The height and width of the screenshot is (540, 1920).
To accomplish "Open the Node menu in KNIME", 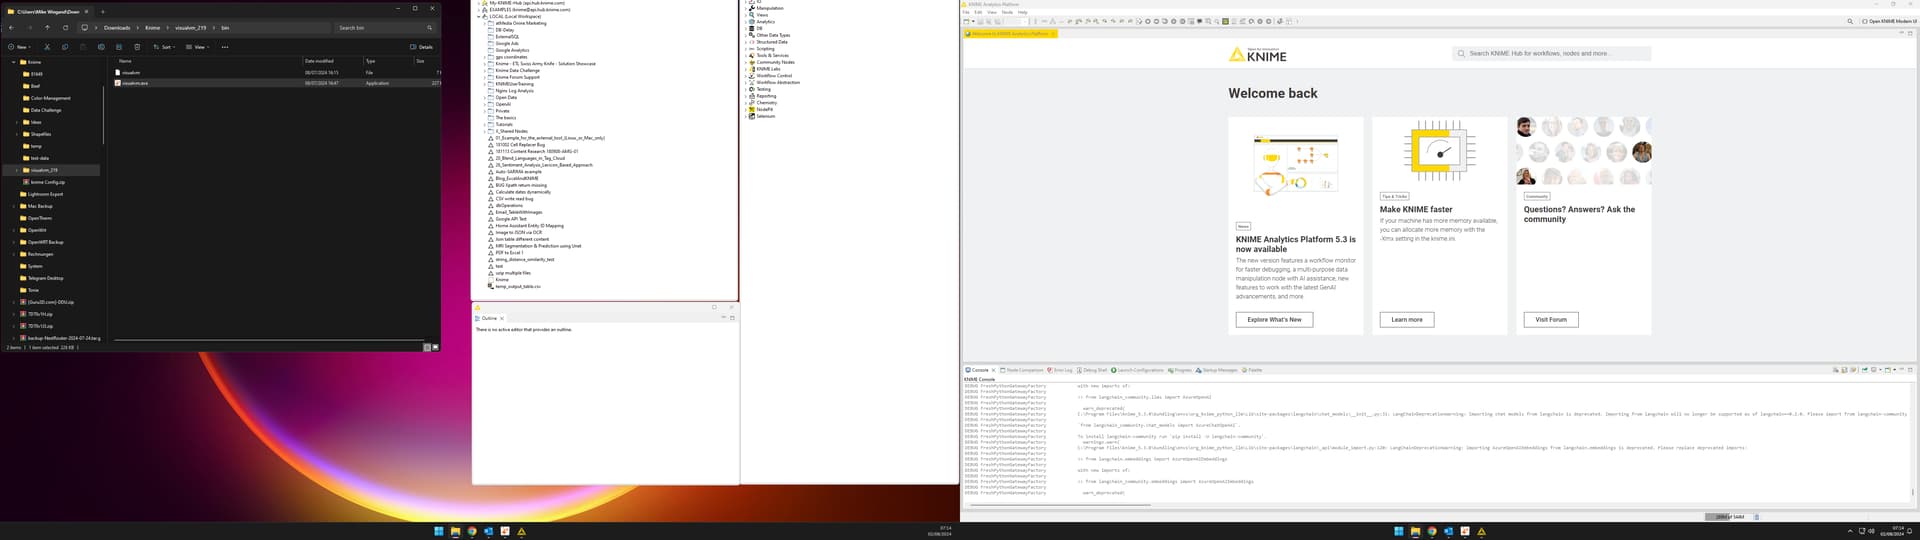I will point(1007,12).
